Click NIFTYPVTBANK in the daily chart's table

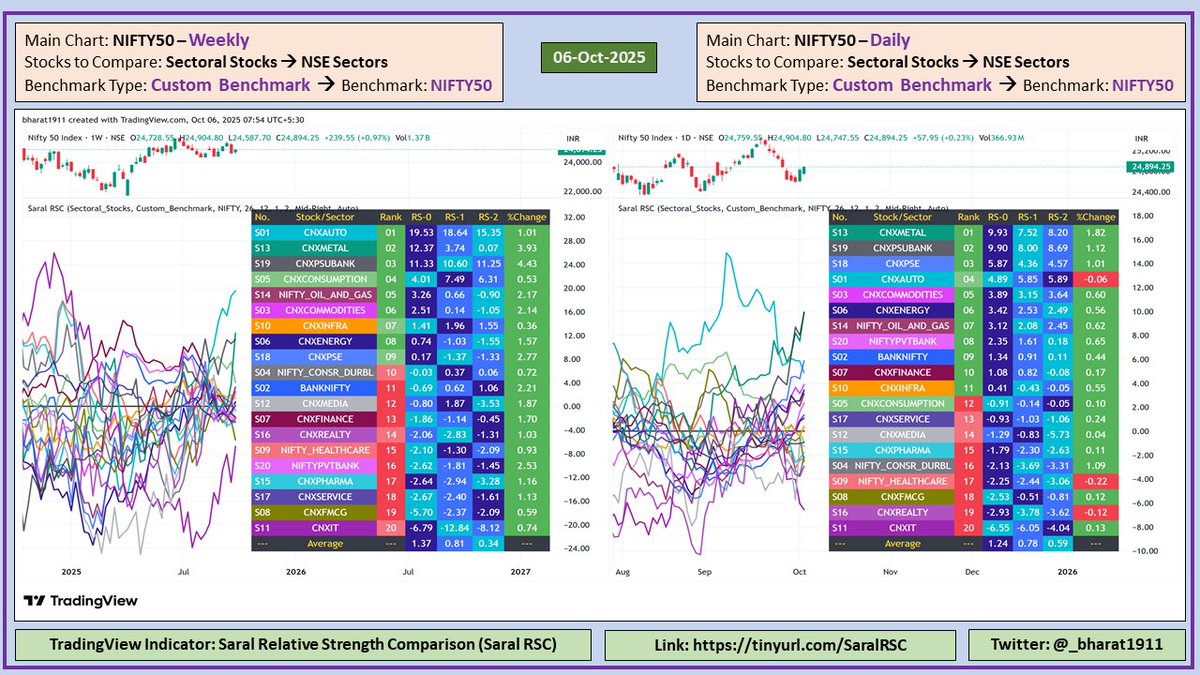[x=902, y=343]
